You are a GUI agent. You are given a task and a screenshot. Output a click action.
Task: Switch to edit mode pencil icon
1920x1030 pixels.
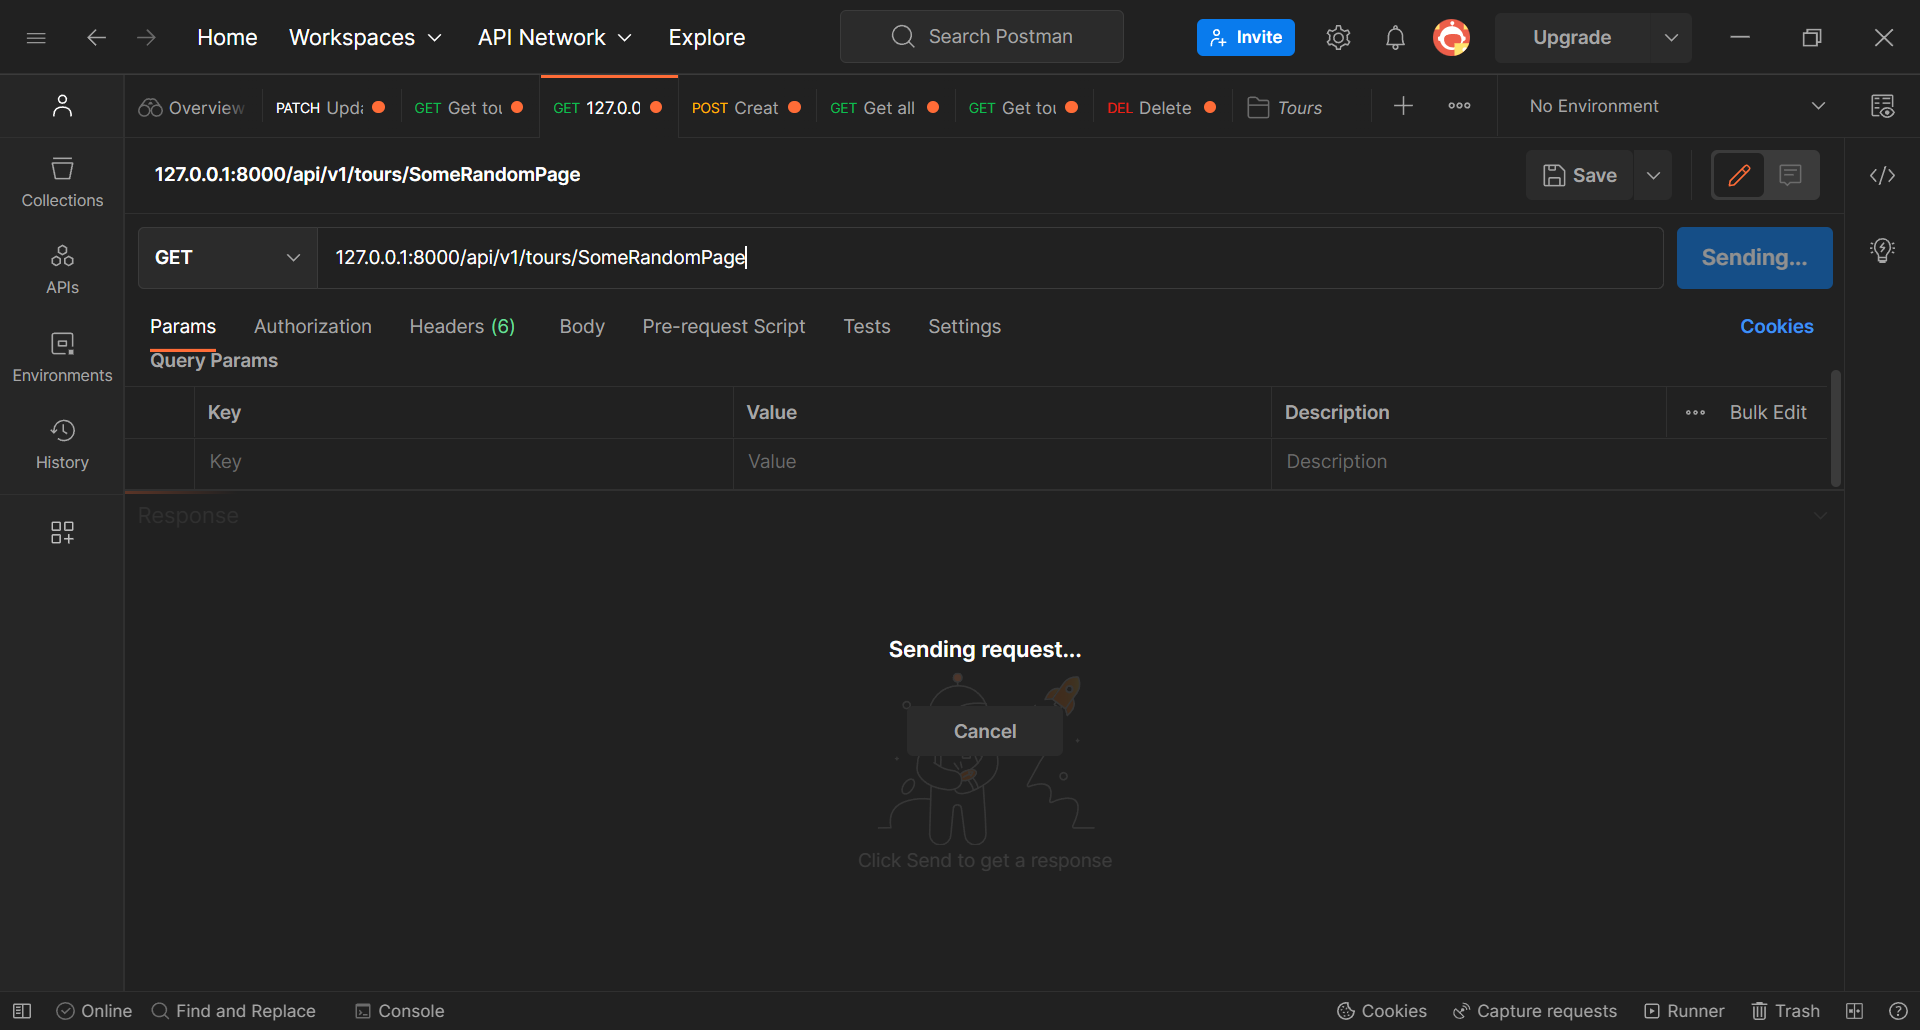(1739, 175)
